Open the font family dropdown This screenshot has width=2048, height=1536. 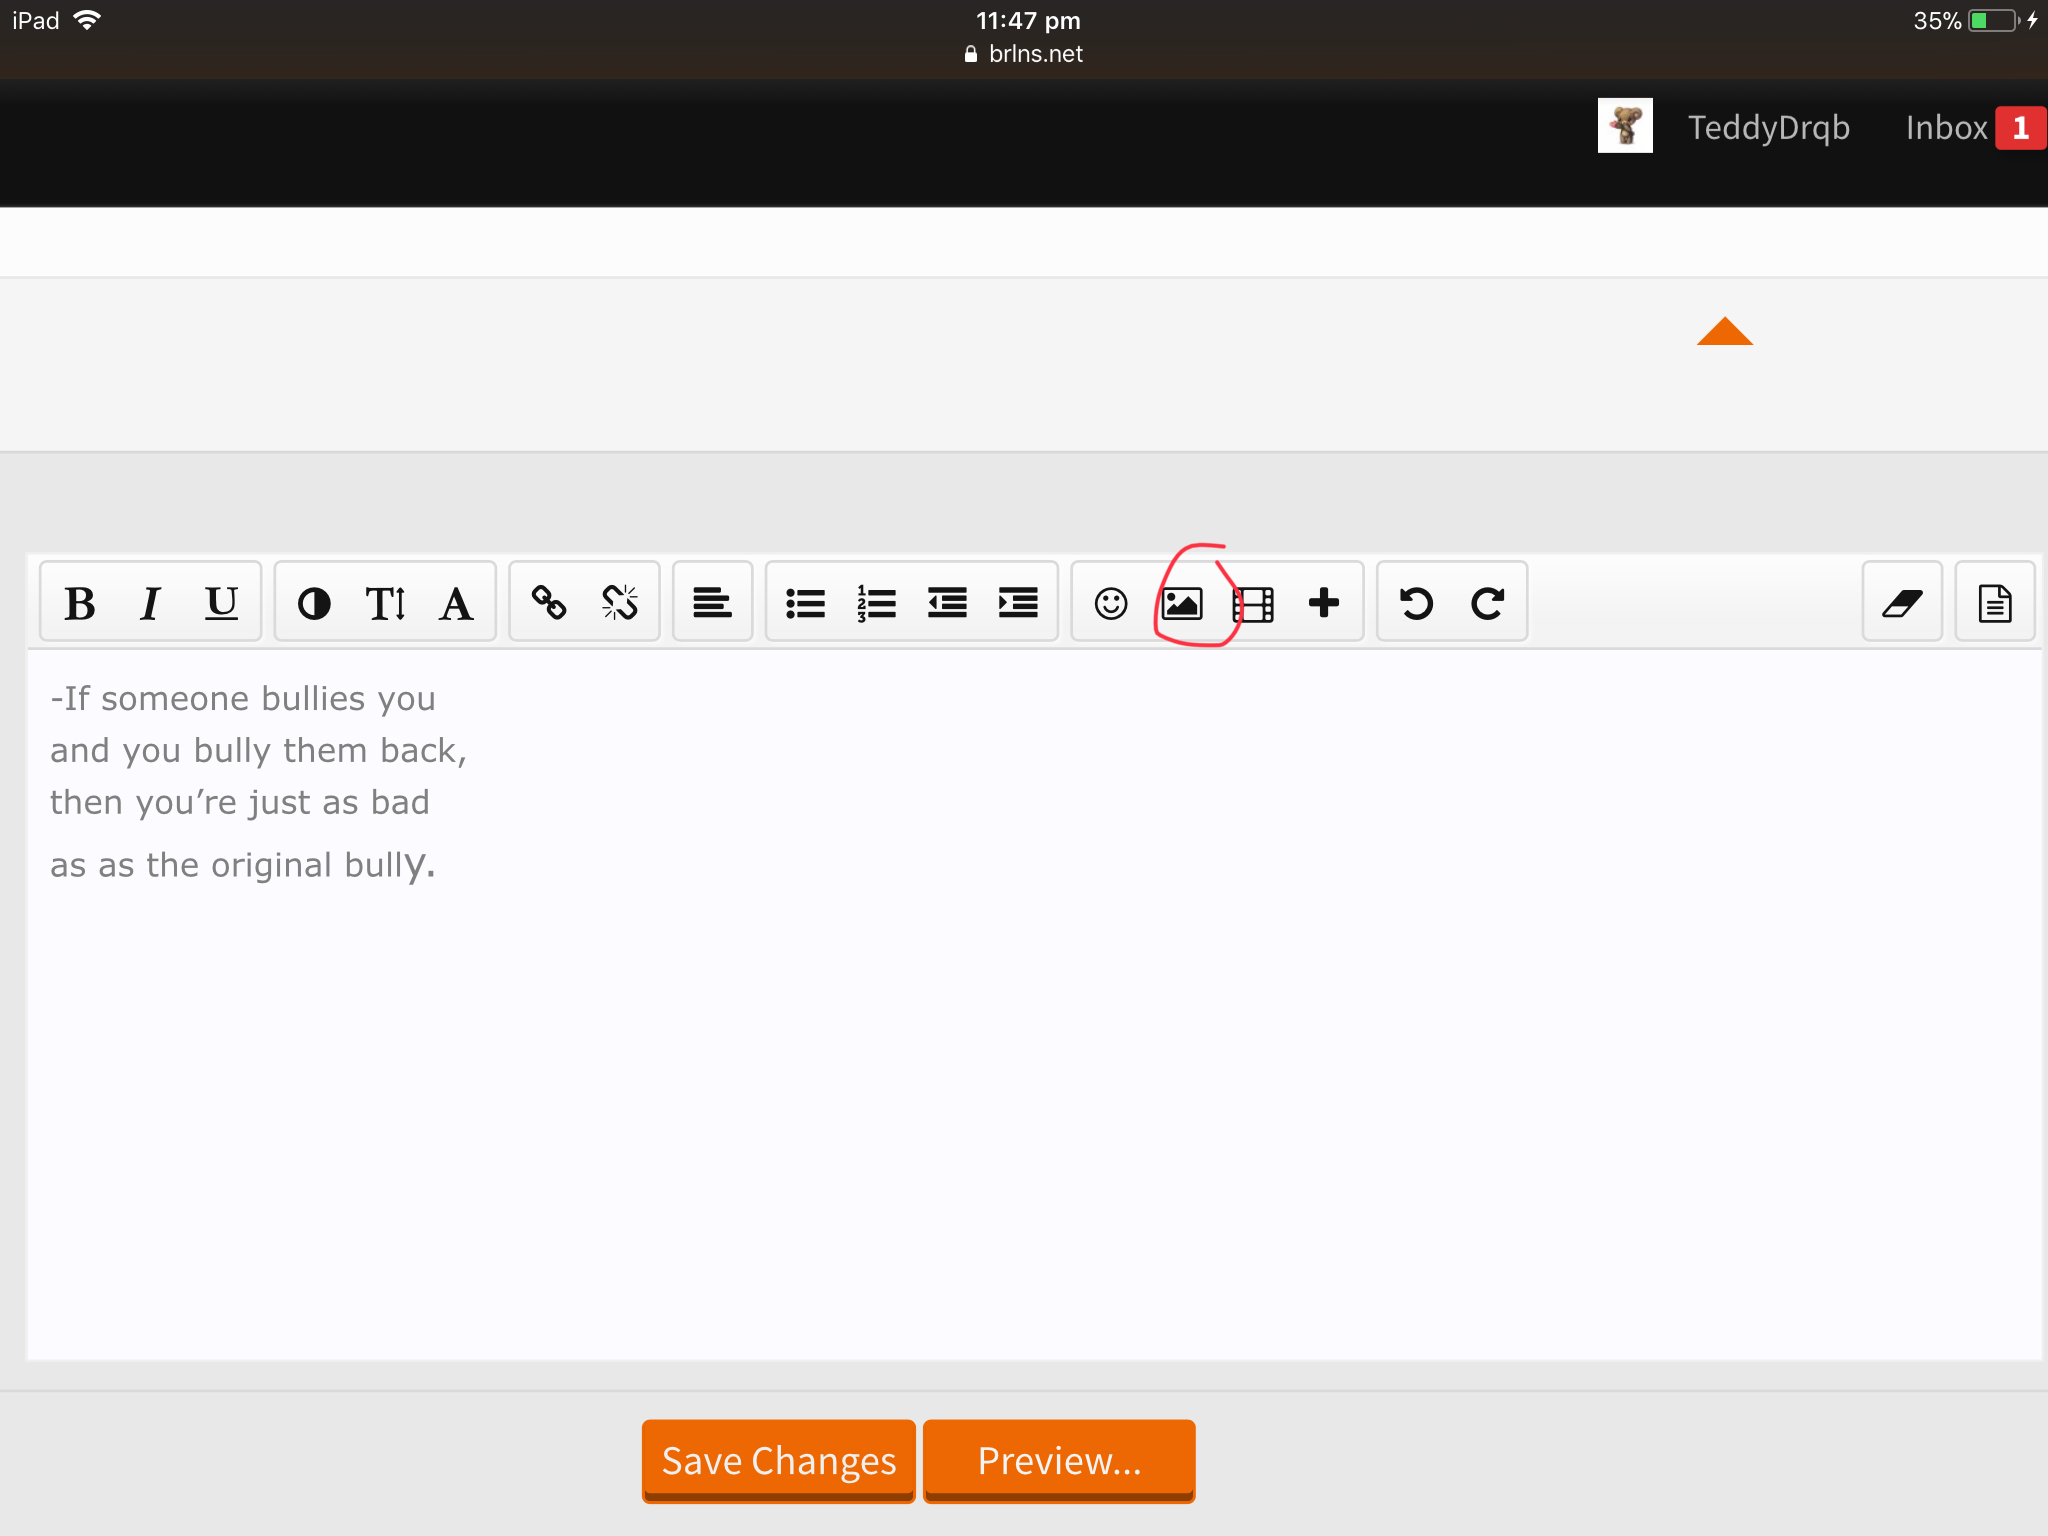click(x=456, y=603)
